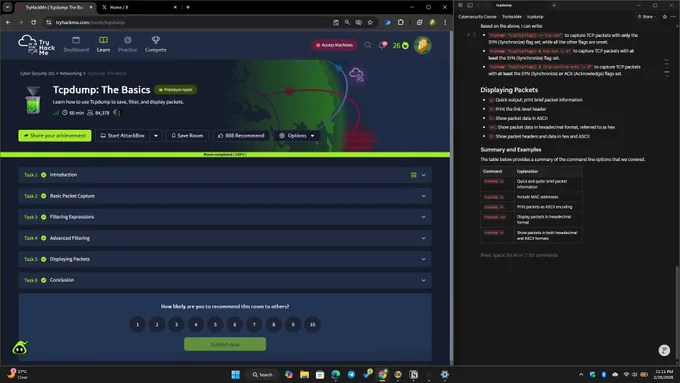Expand Task 1 Introduction

point(225,175)
